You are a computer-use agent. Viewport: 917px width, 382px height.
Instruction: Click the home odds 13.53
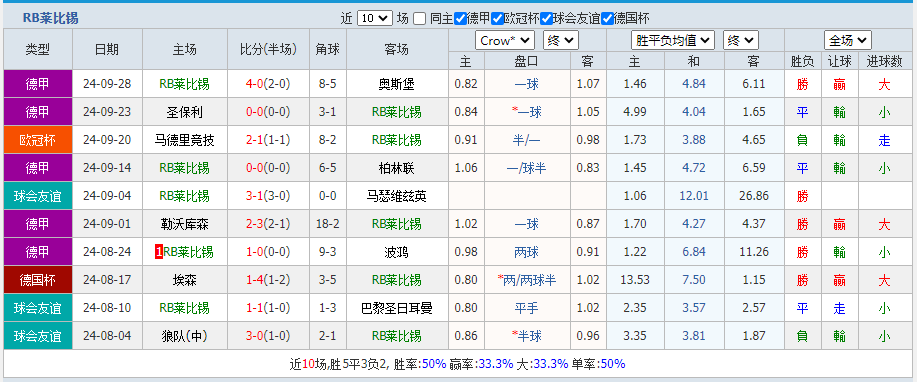click(635, 280)
